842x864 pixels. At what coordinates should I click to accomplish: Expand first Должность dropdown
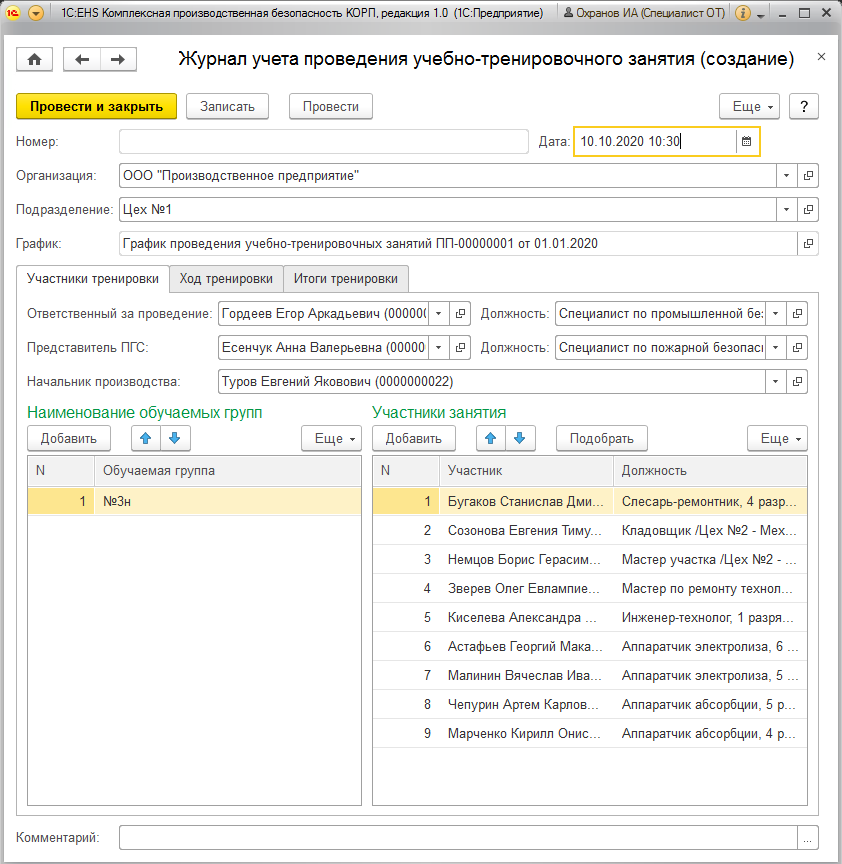[775, 314]
